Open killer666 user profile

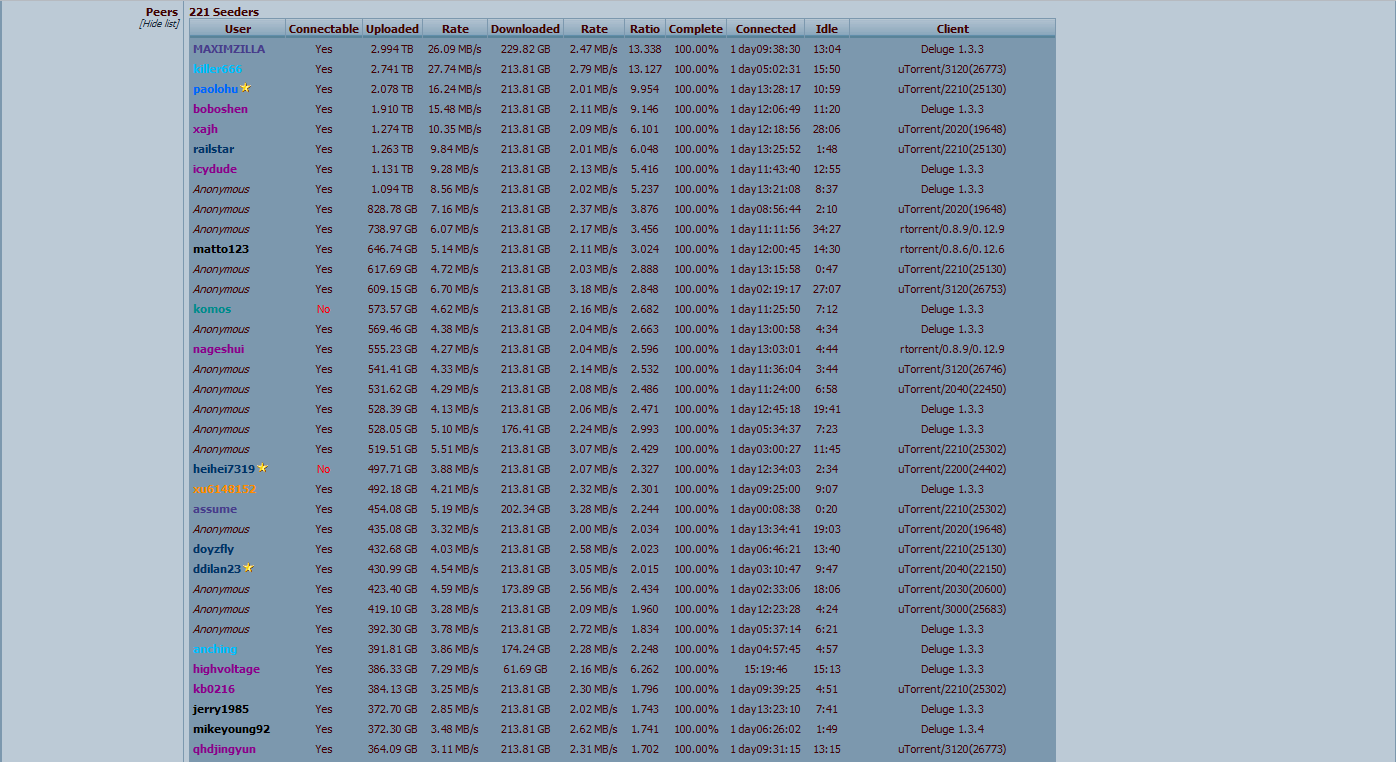tap(217, 69)
